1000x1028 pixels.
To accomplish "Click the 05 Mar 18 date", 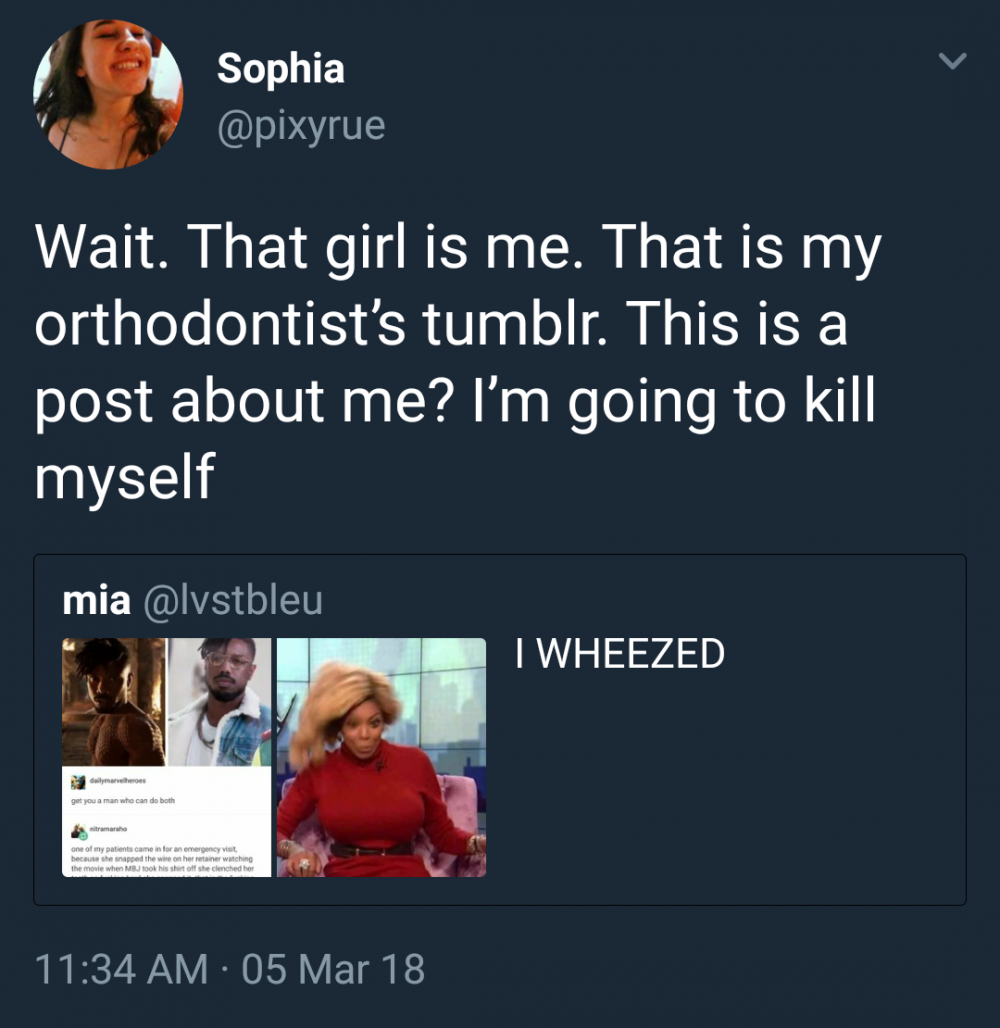I will [333, 970].
